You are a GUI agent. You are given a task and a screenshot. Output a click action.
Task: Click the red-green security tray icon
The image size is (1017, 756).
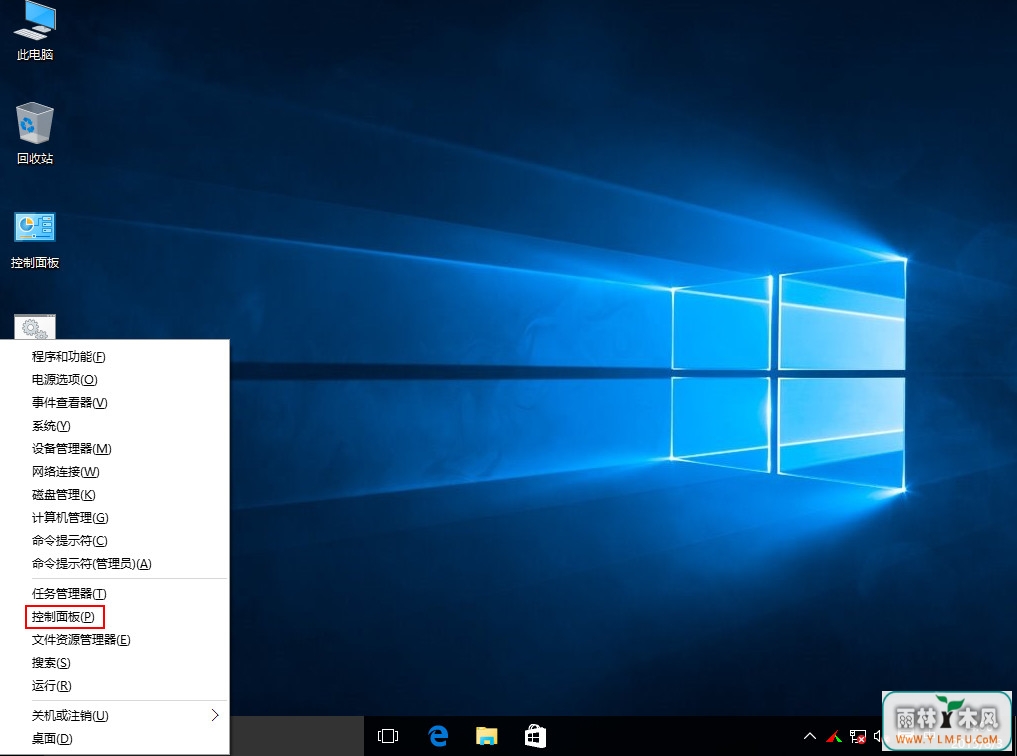tap(834, 737)
